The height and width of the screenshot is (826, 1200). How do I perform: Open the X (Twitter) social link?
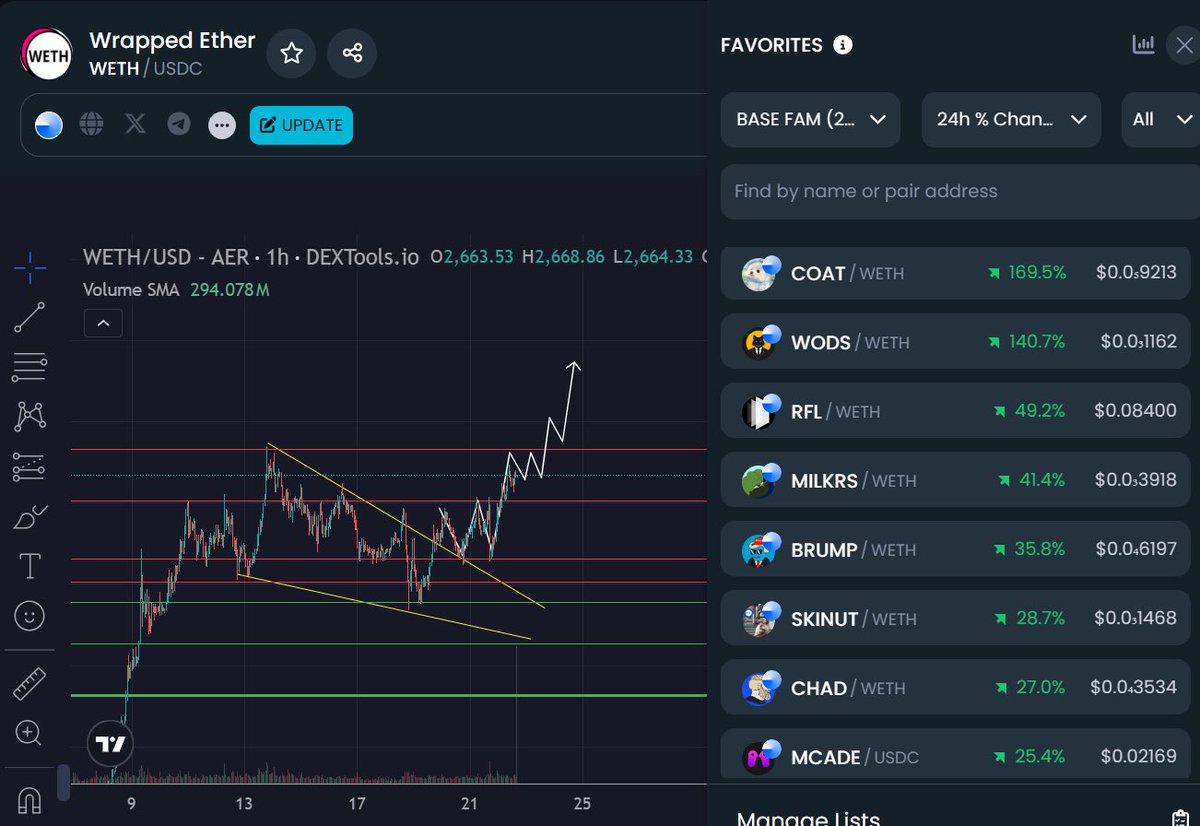136,125
